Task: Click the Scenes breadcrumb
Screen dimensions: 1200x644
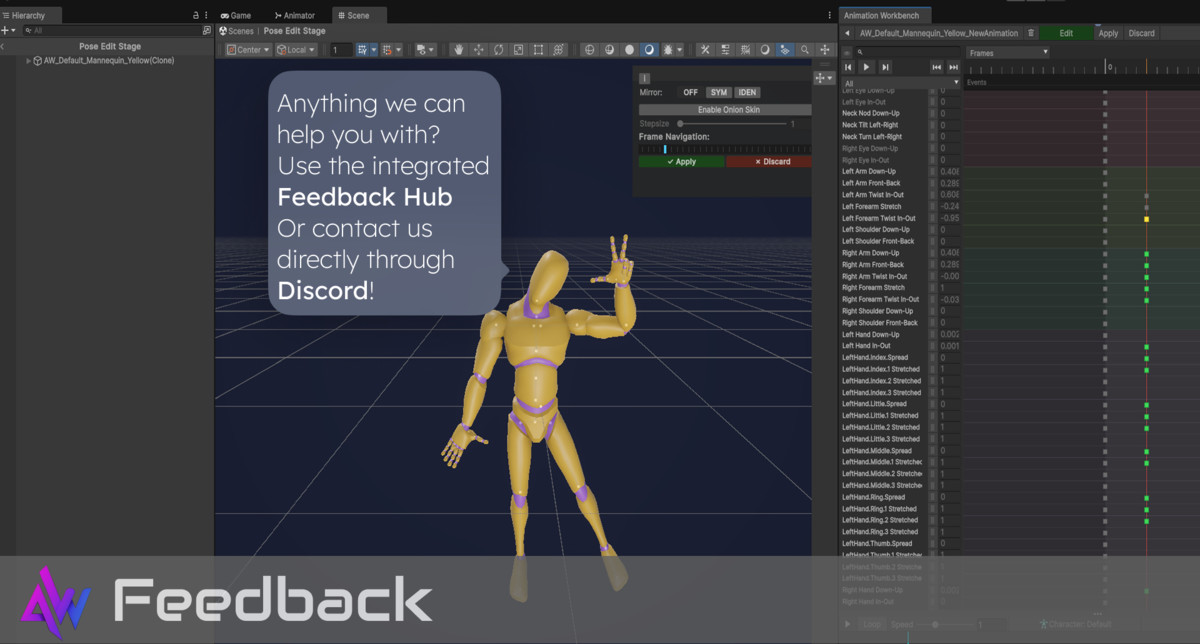Action: [x=236, y=31]
